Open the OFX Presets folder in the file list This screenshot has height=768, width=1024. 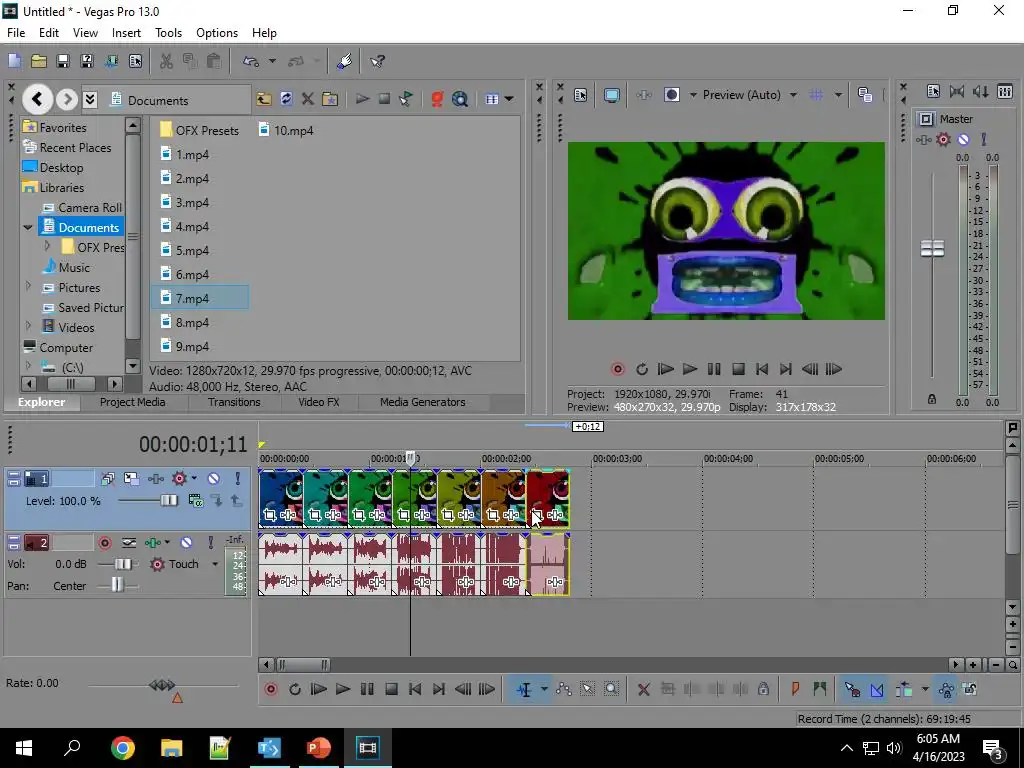pyautogui.click(x=199, y=131)
